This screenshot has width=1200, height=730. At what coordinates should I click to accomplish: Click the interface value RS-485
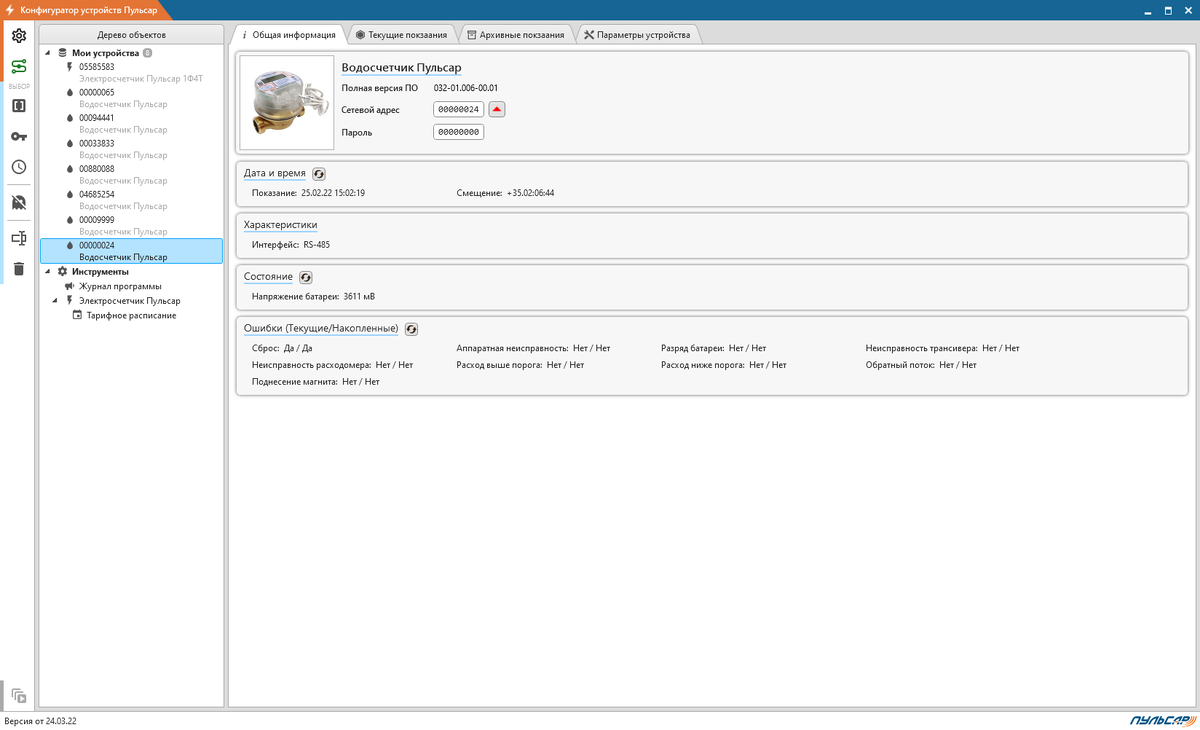tap(316, 244)
